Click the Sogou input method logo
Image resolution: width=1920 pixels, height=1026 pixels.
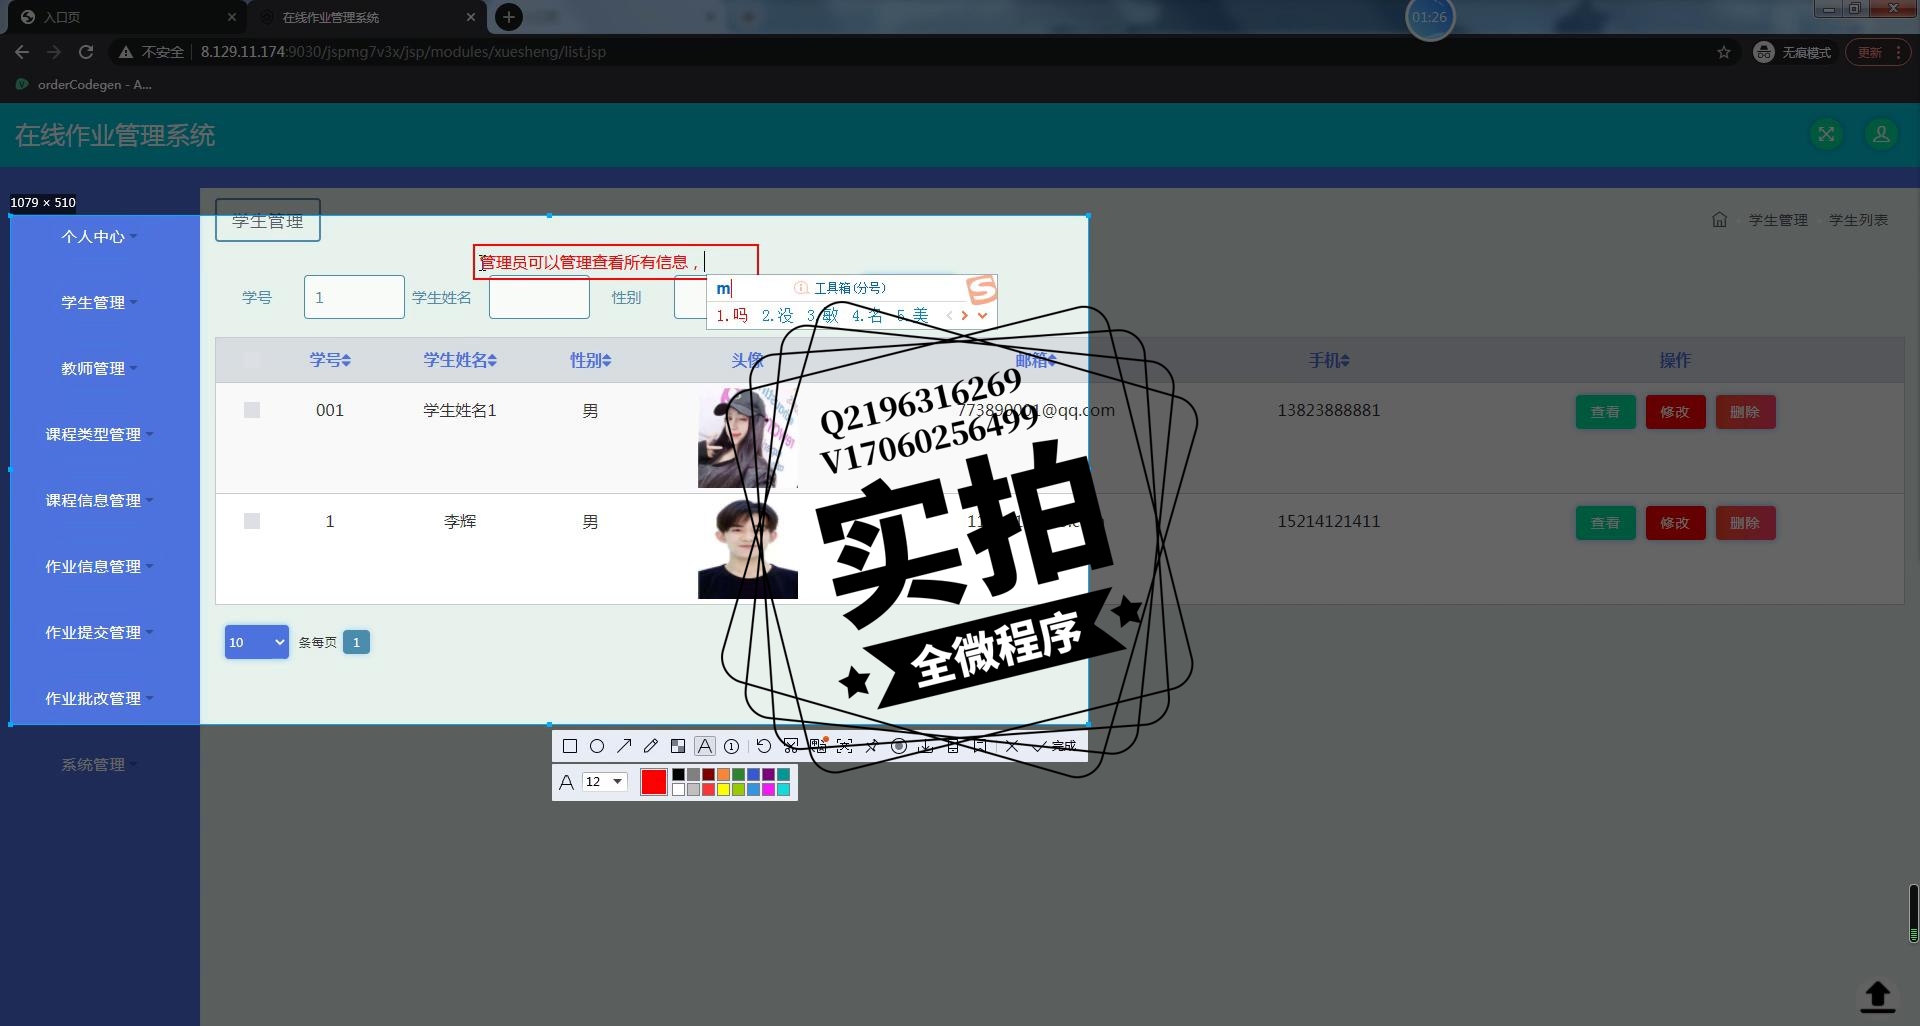(981, 290)
